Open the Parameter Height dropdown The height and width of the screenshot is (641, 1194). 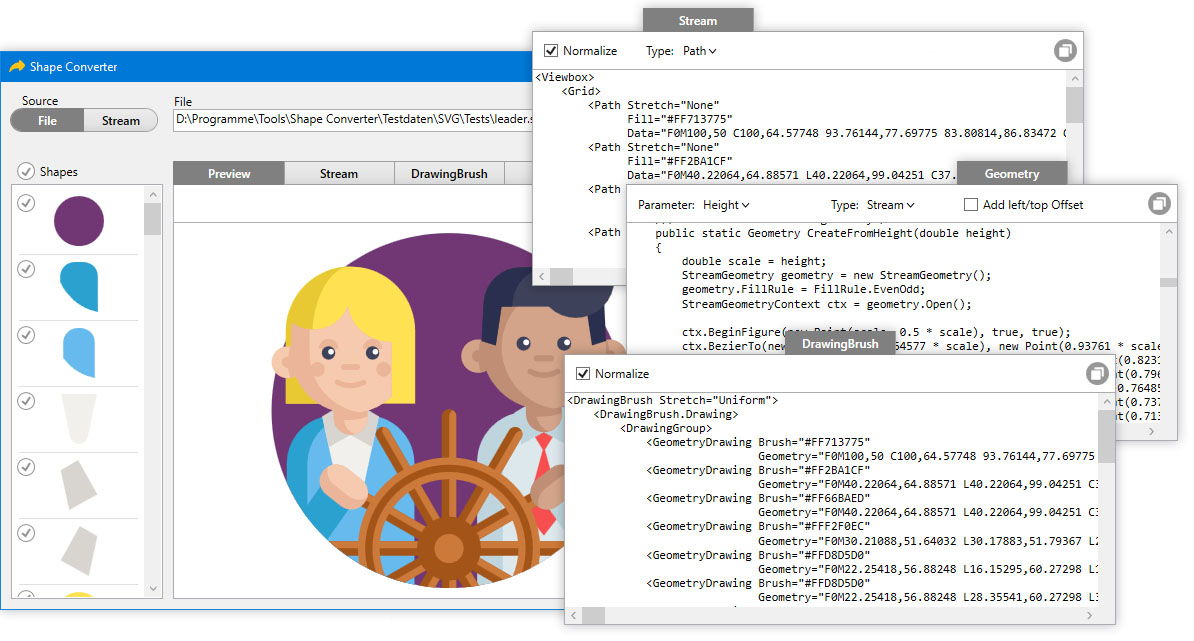pos(726,205)
